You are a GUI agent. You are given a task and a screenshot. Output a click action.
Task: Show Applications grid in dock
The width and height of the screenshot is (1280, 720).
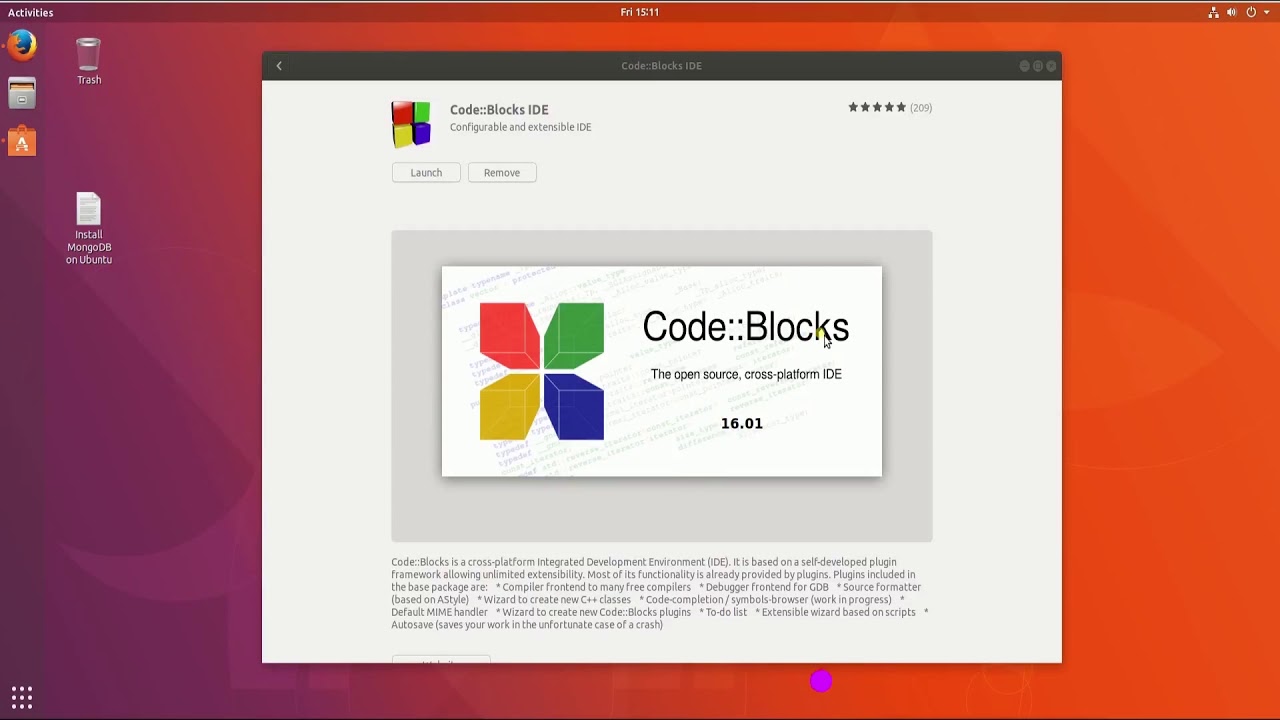21,697
